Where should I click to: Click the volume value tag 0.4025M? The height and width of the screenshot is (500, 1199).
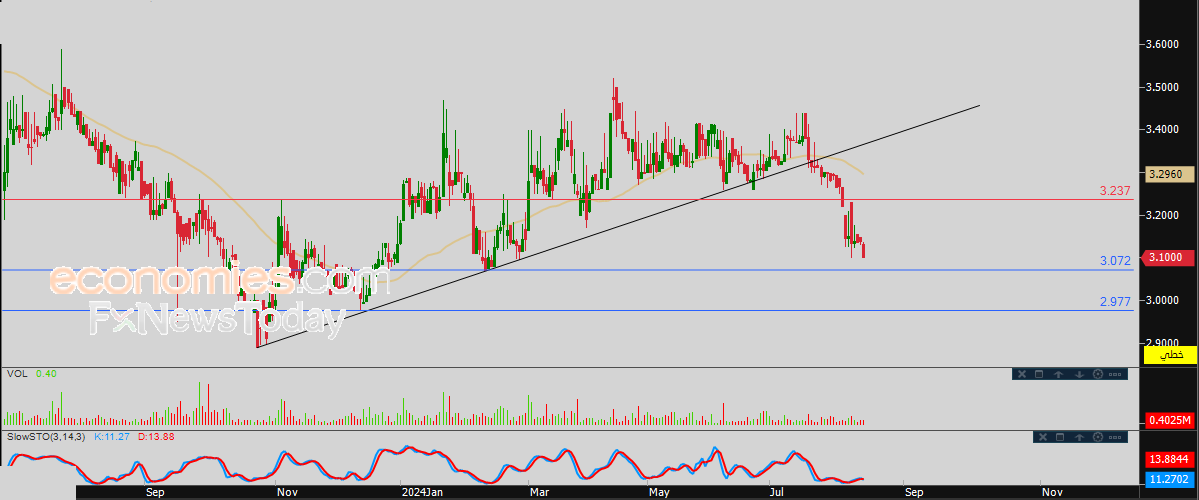point(1169,420)
